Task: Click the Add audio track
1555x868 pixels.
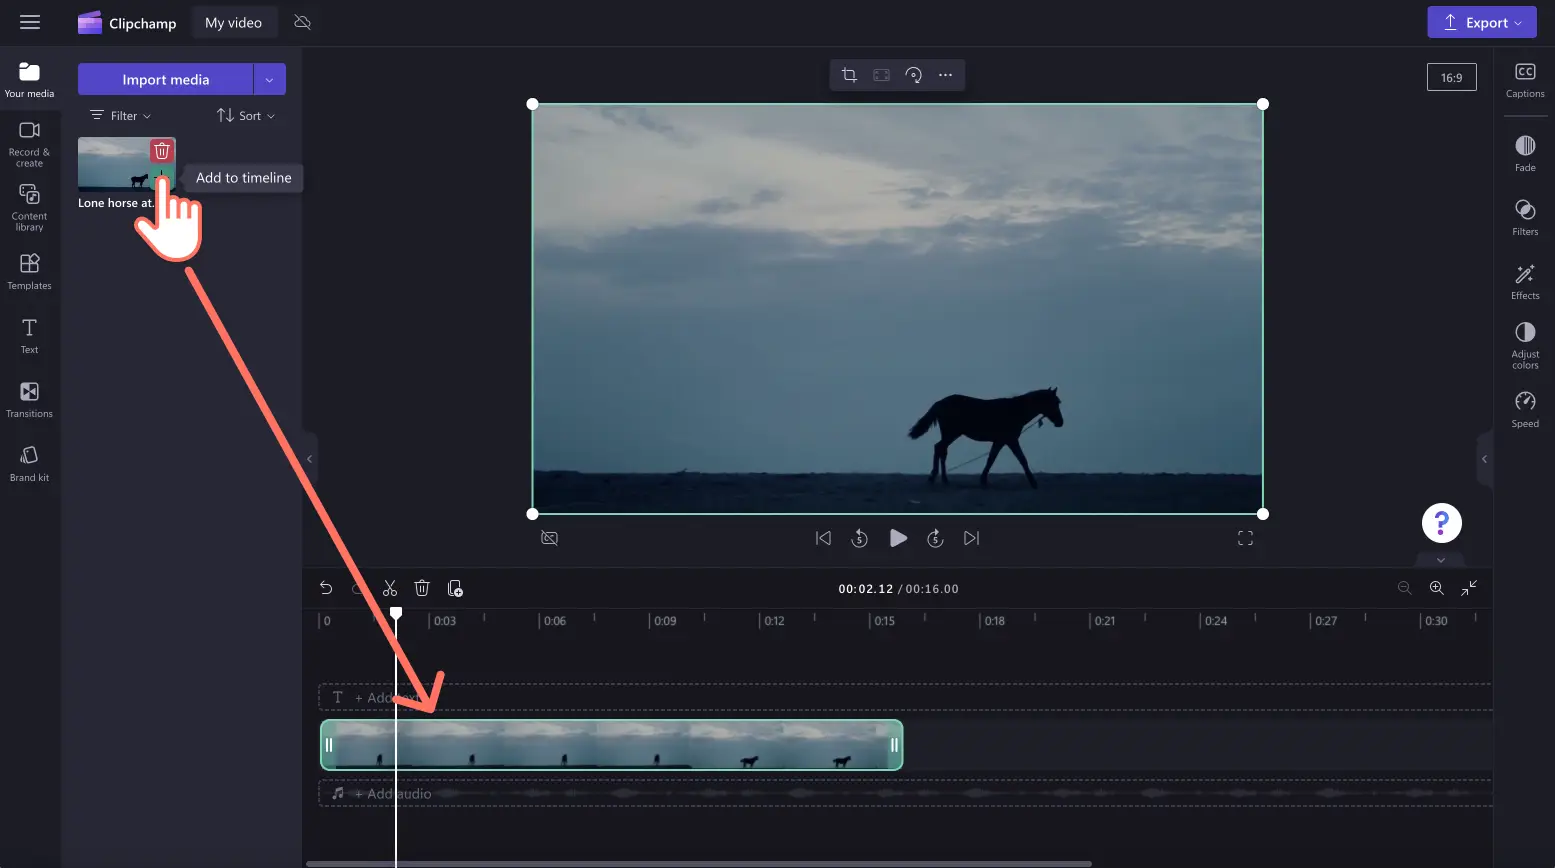Action: (905, 793)
